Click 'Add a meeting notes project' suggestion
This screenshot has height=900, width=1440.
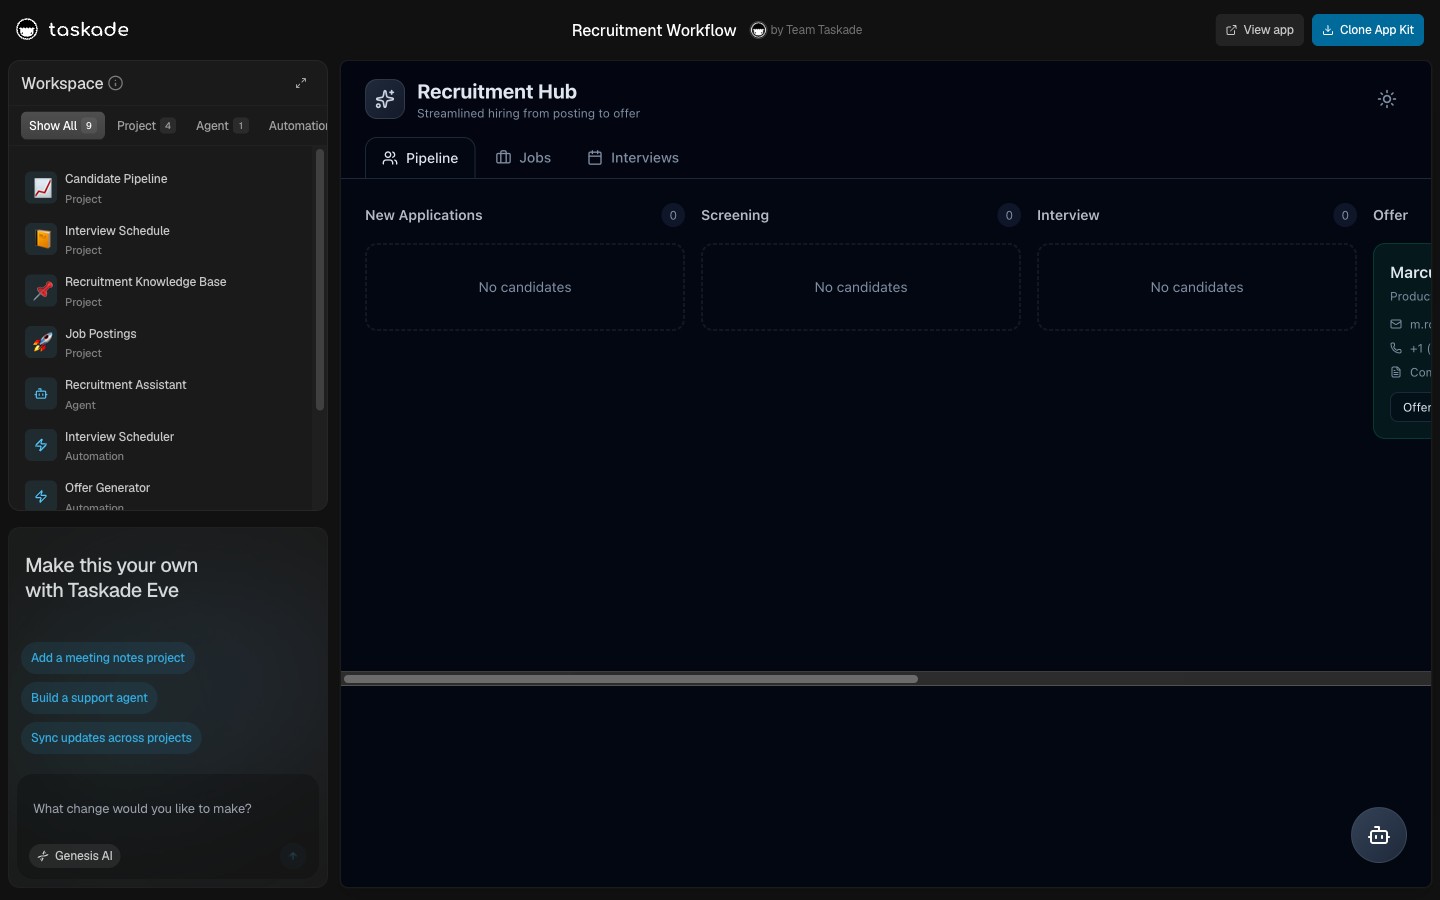point(108,658)
